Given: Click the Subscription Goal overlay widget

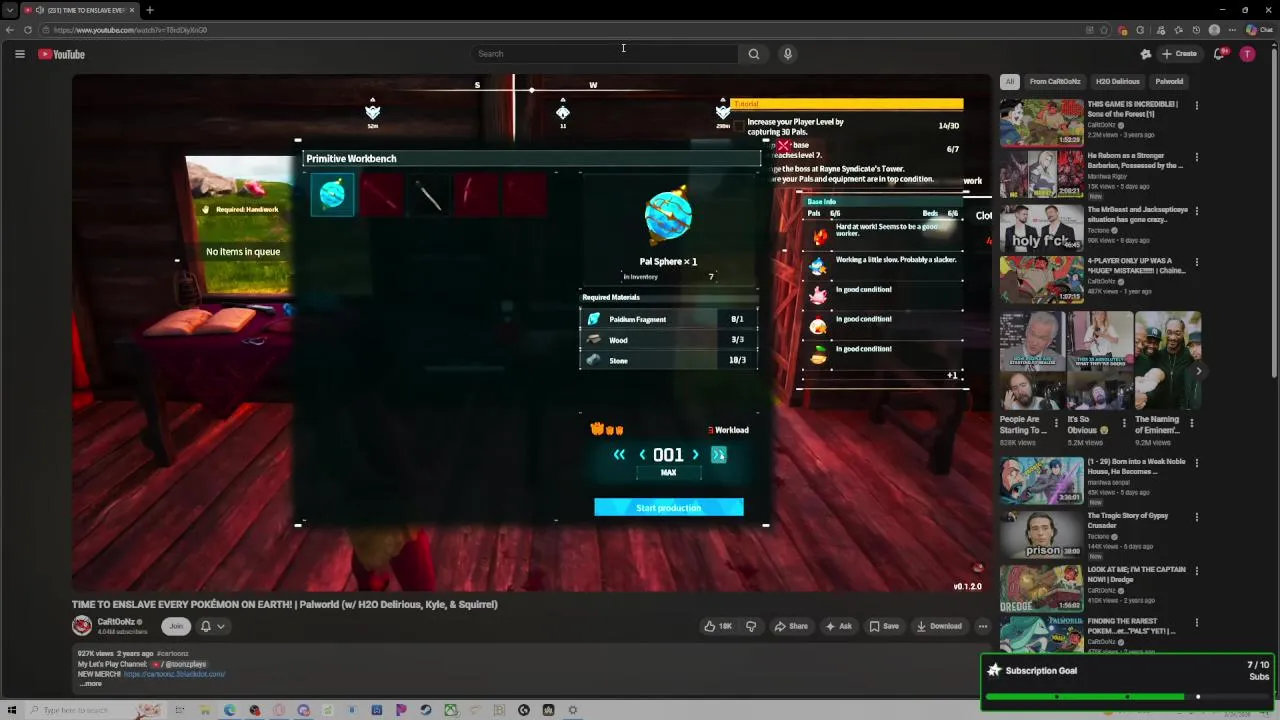Looking at the screenshot, I should [x=1128, y=682].
